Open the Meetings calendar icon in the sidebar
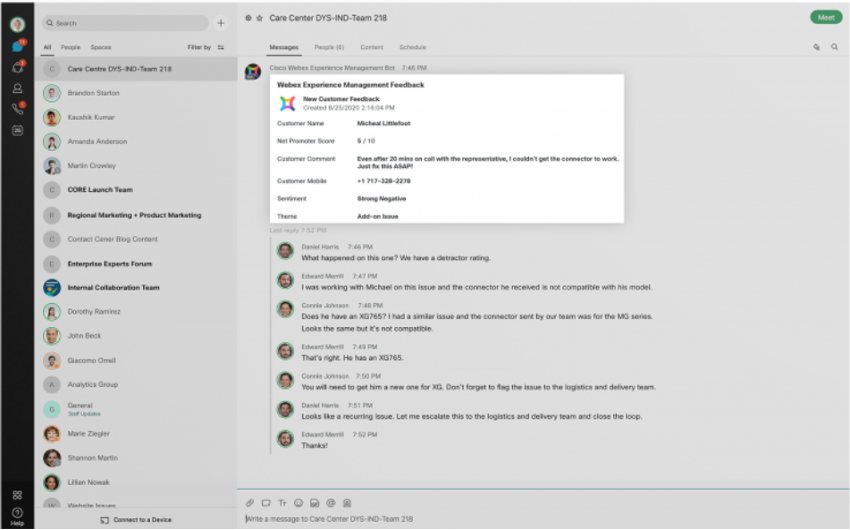The image size is (850, 530). 17,130
